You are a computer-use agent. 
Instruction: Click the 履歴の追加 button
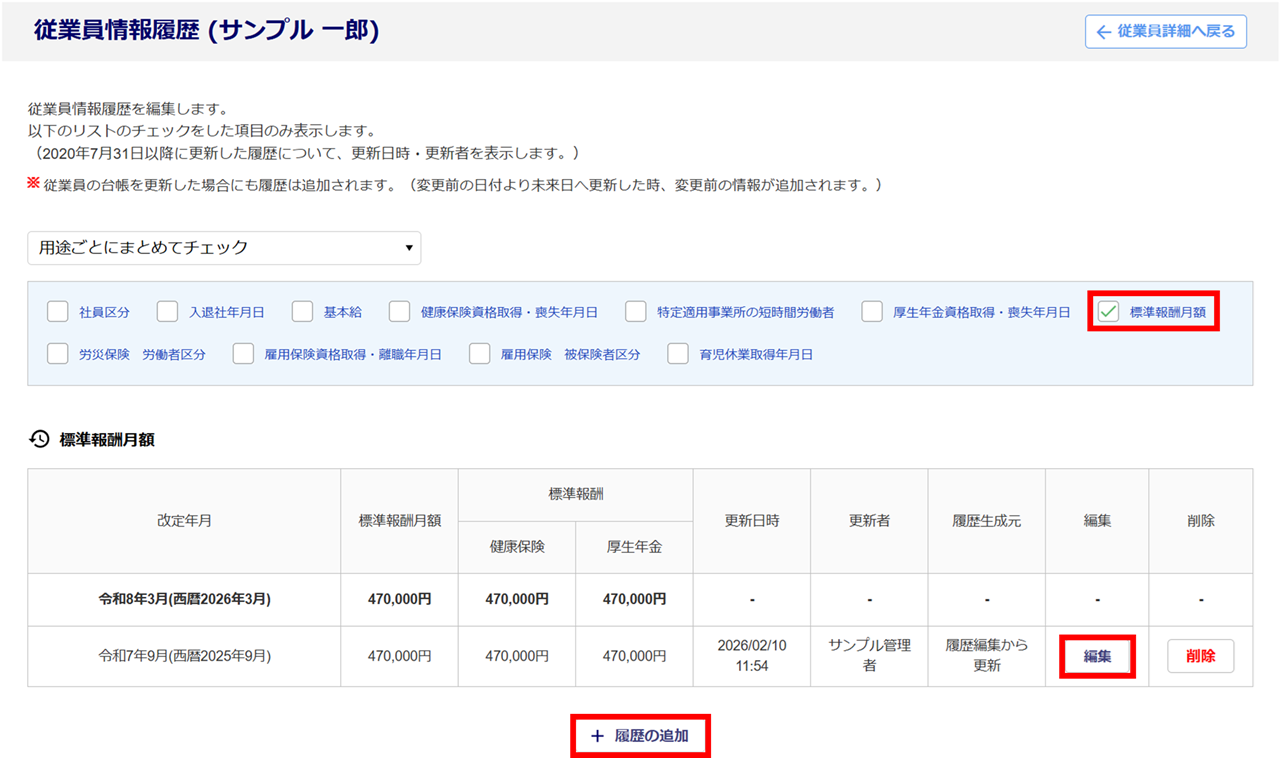click(641, 736)
